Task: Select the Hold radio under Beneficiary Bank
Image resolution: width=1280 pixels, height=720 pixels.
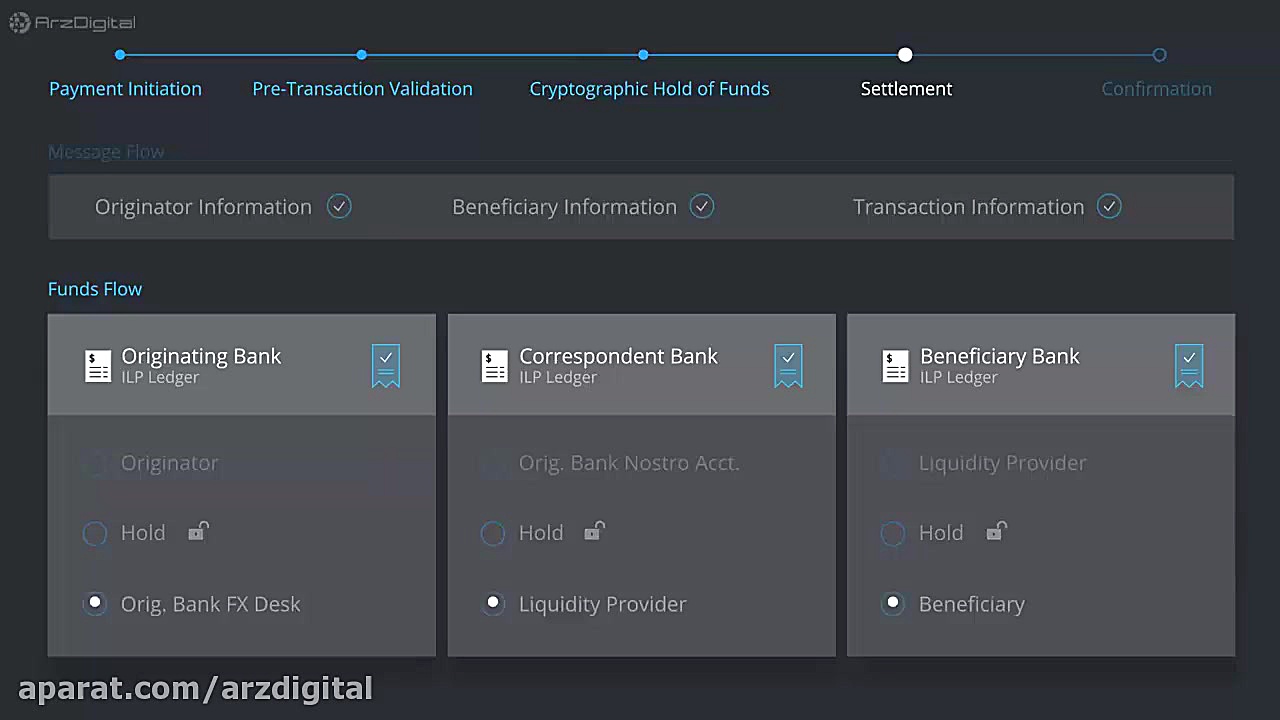Action: pos(893,533)
